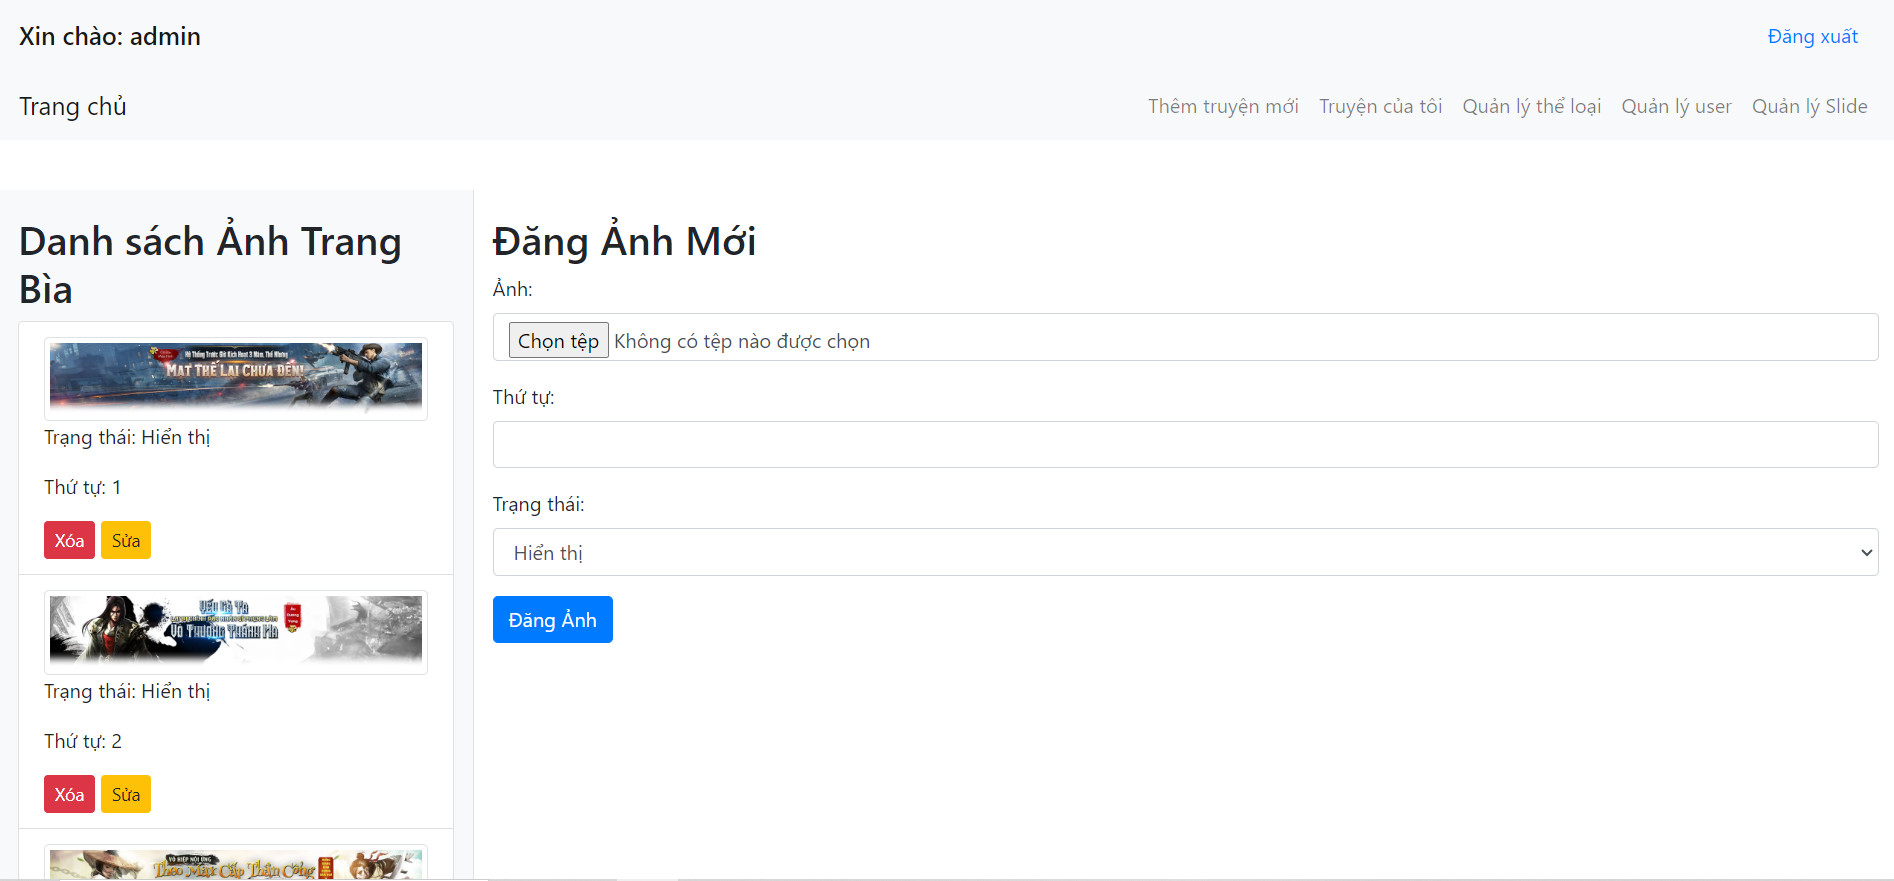The height and width of the screenshot is (881, 1894).
Task: Click the second banner thumbnail with woman
Action: coord(236,632)
